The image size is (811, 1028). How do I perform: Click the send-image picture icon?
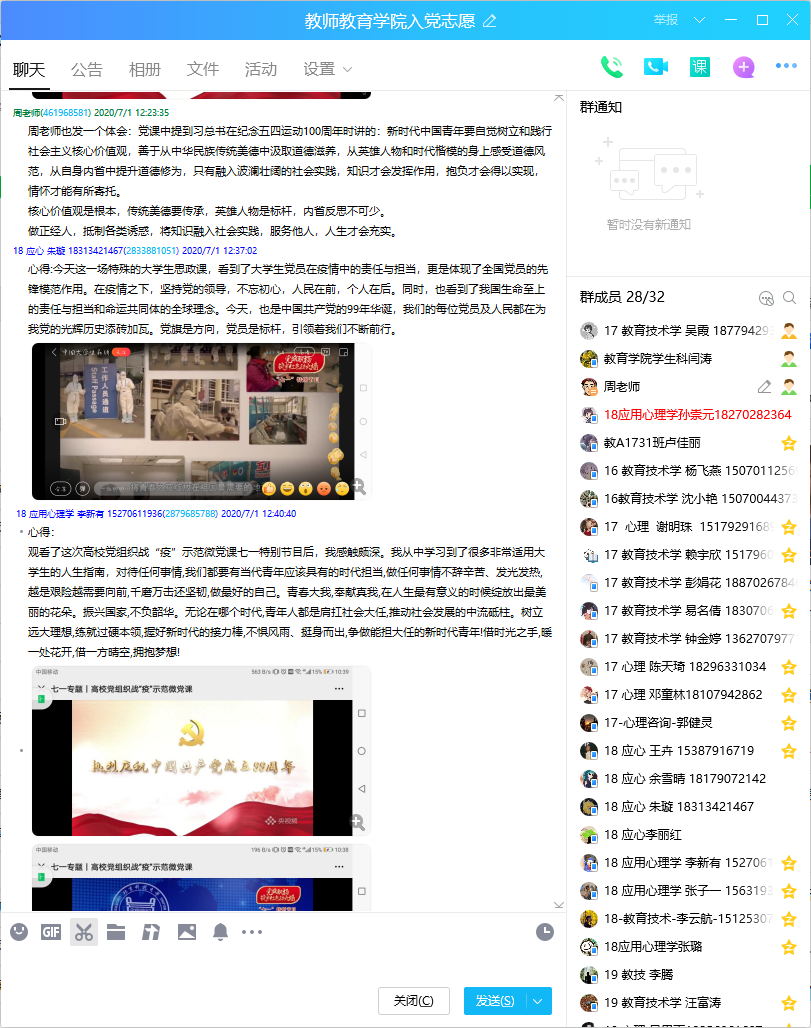click(x=186, y=932)
